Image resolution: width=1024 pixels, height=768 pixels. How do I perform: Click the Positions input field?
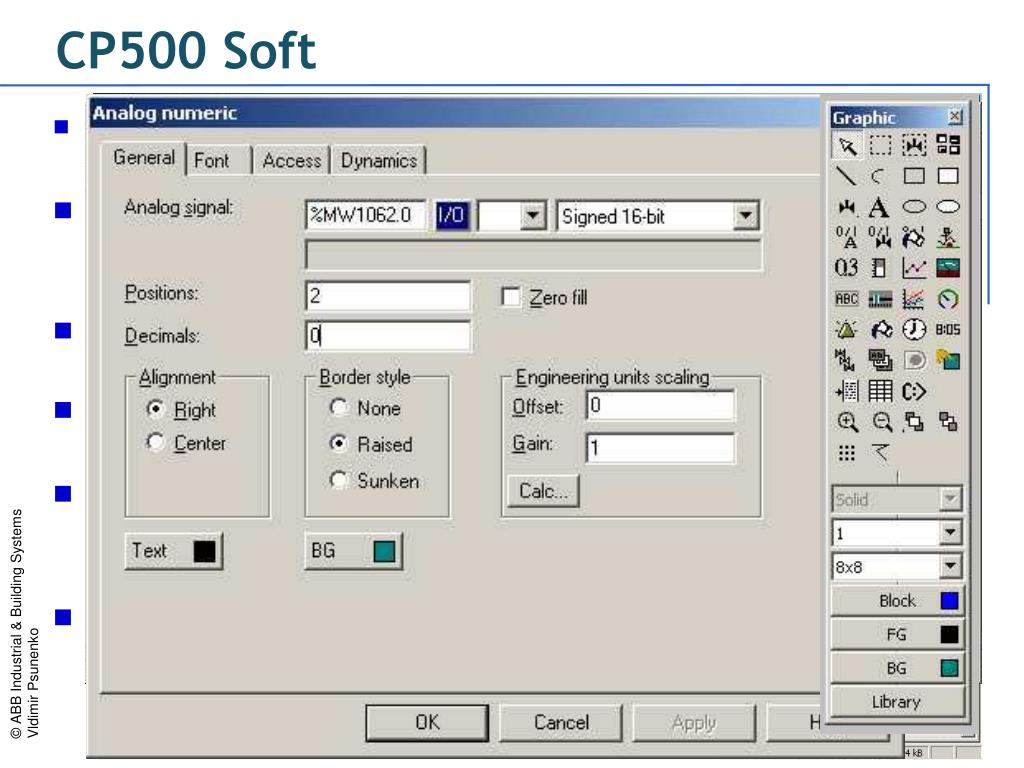click(x=388, y=296)
